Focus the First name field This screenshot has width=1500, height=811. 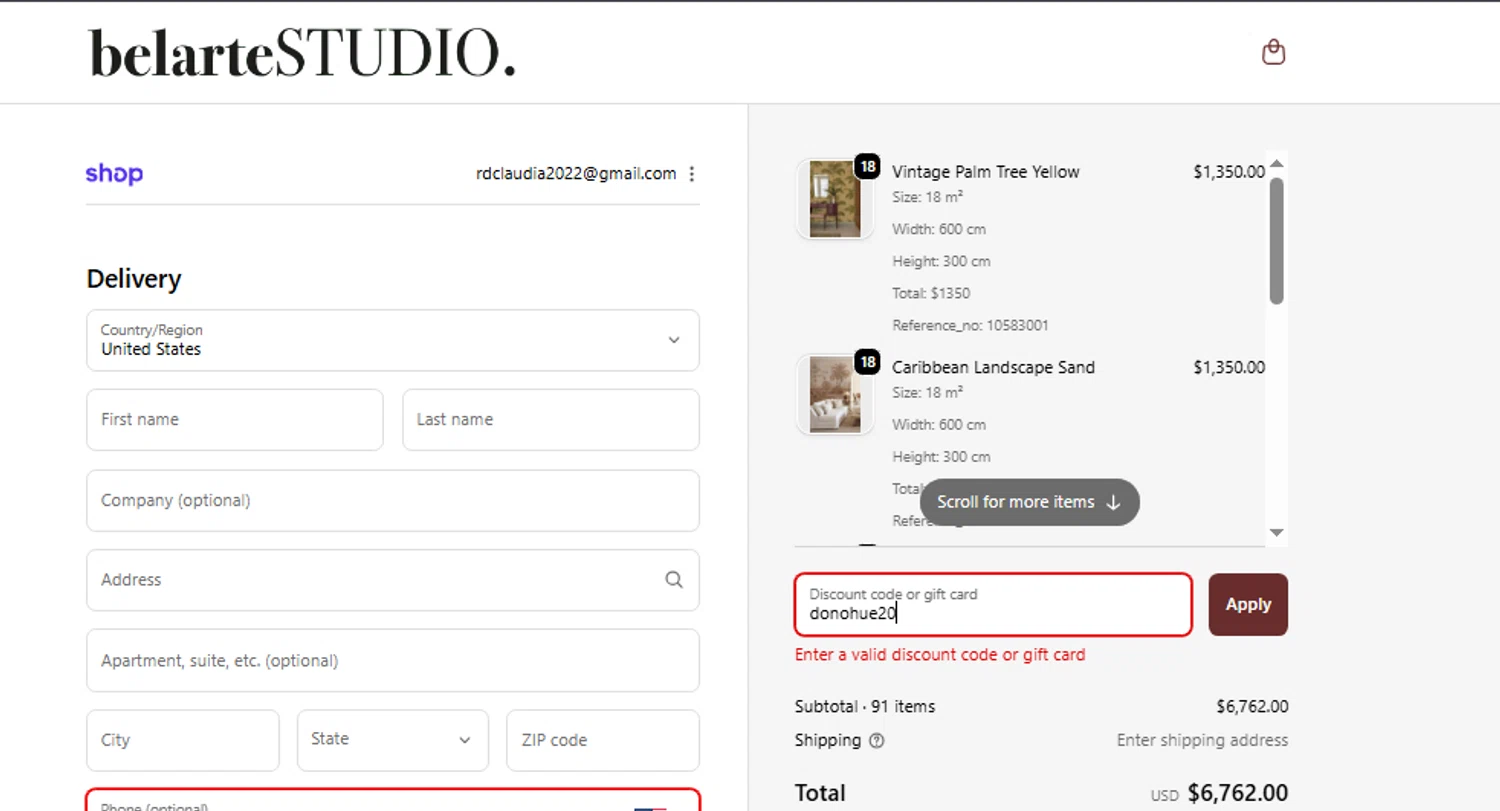[x=235, y=420]
